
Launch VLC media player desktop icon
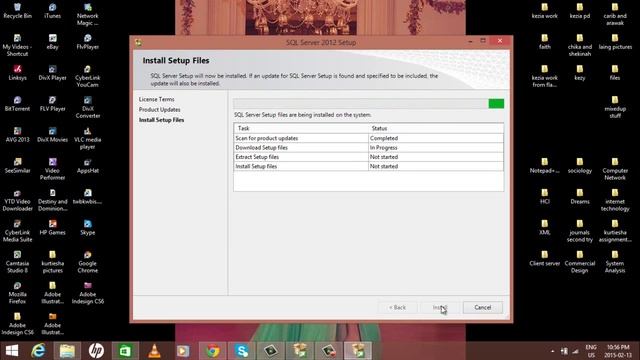point(87,138)
